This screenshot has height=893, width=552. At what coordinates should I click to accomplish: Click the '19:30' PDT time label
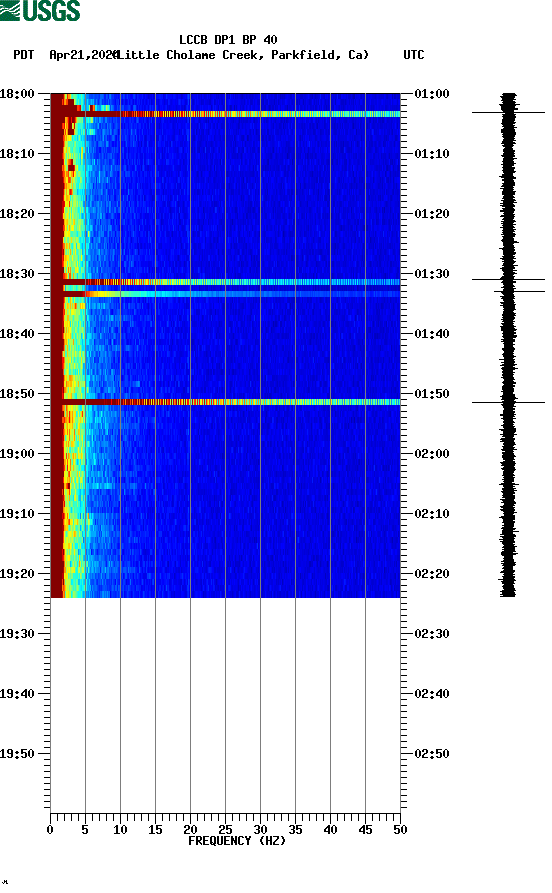(x=17, y=634)
